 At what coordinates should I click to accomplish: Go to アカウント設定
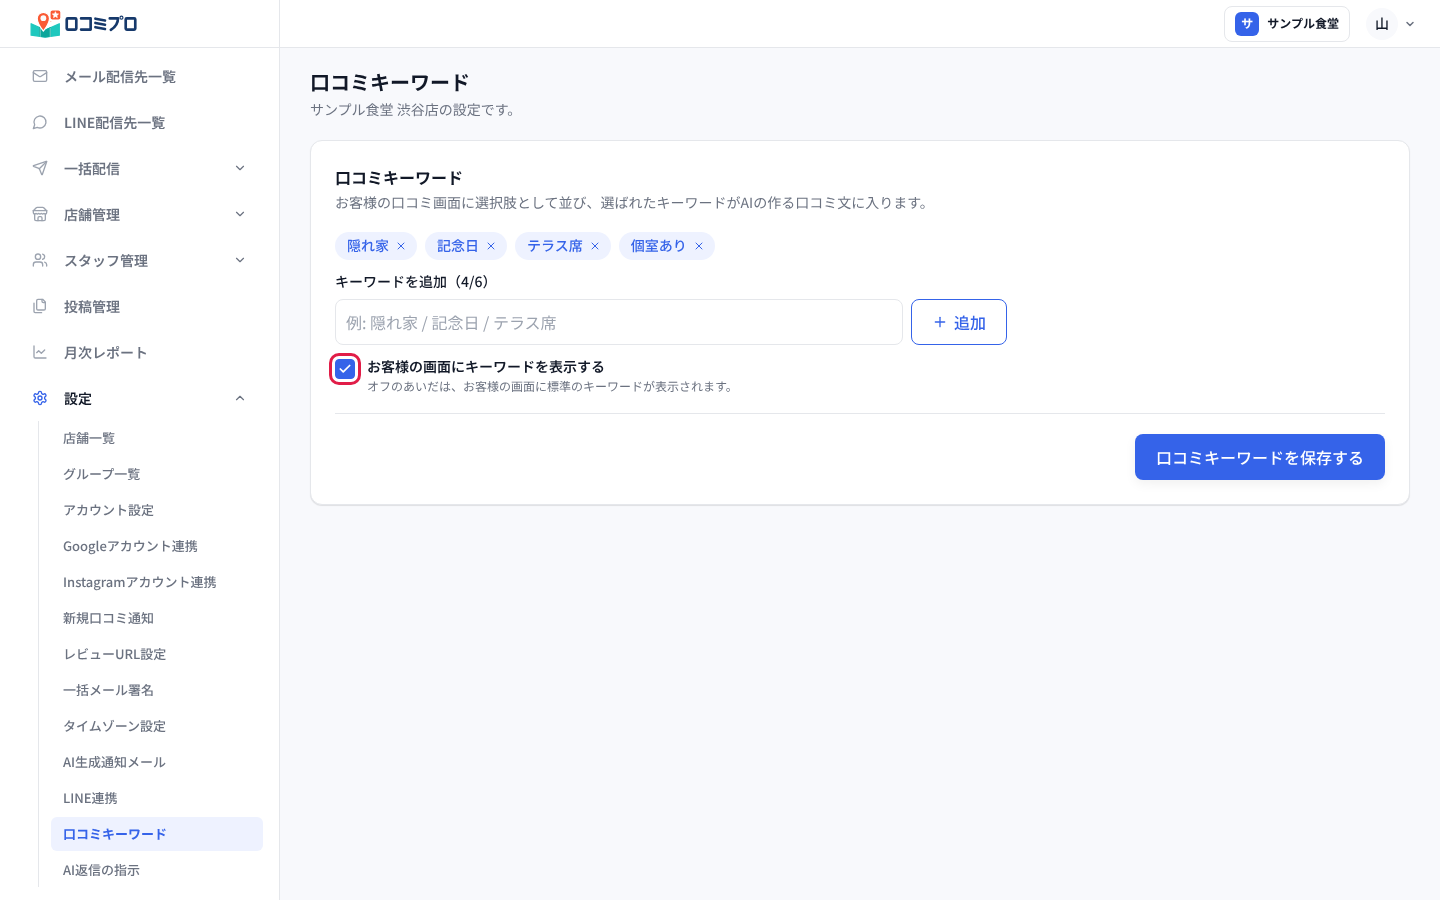[157, 510]
